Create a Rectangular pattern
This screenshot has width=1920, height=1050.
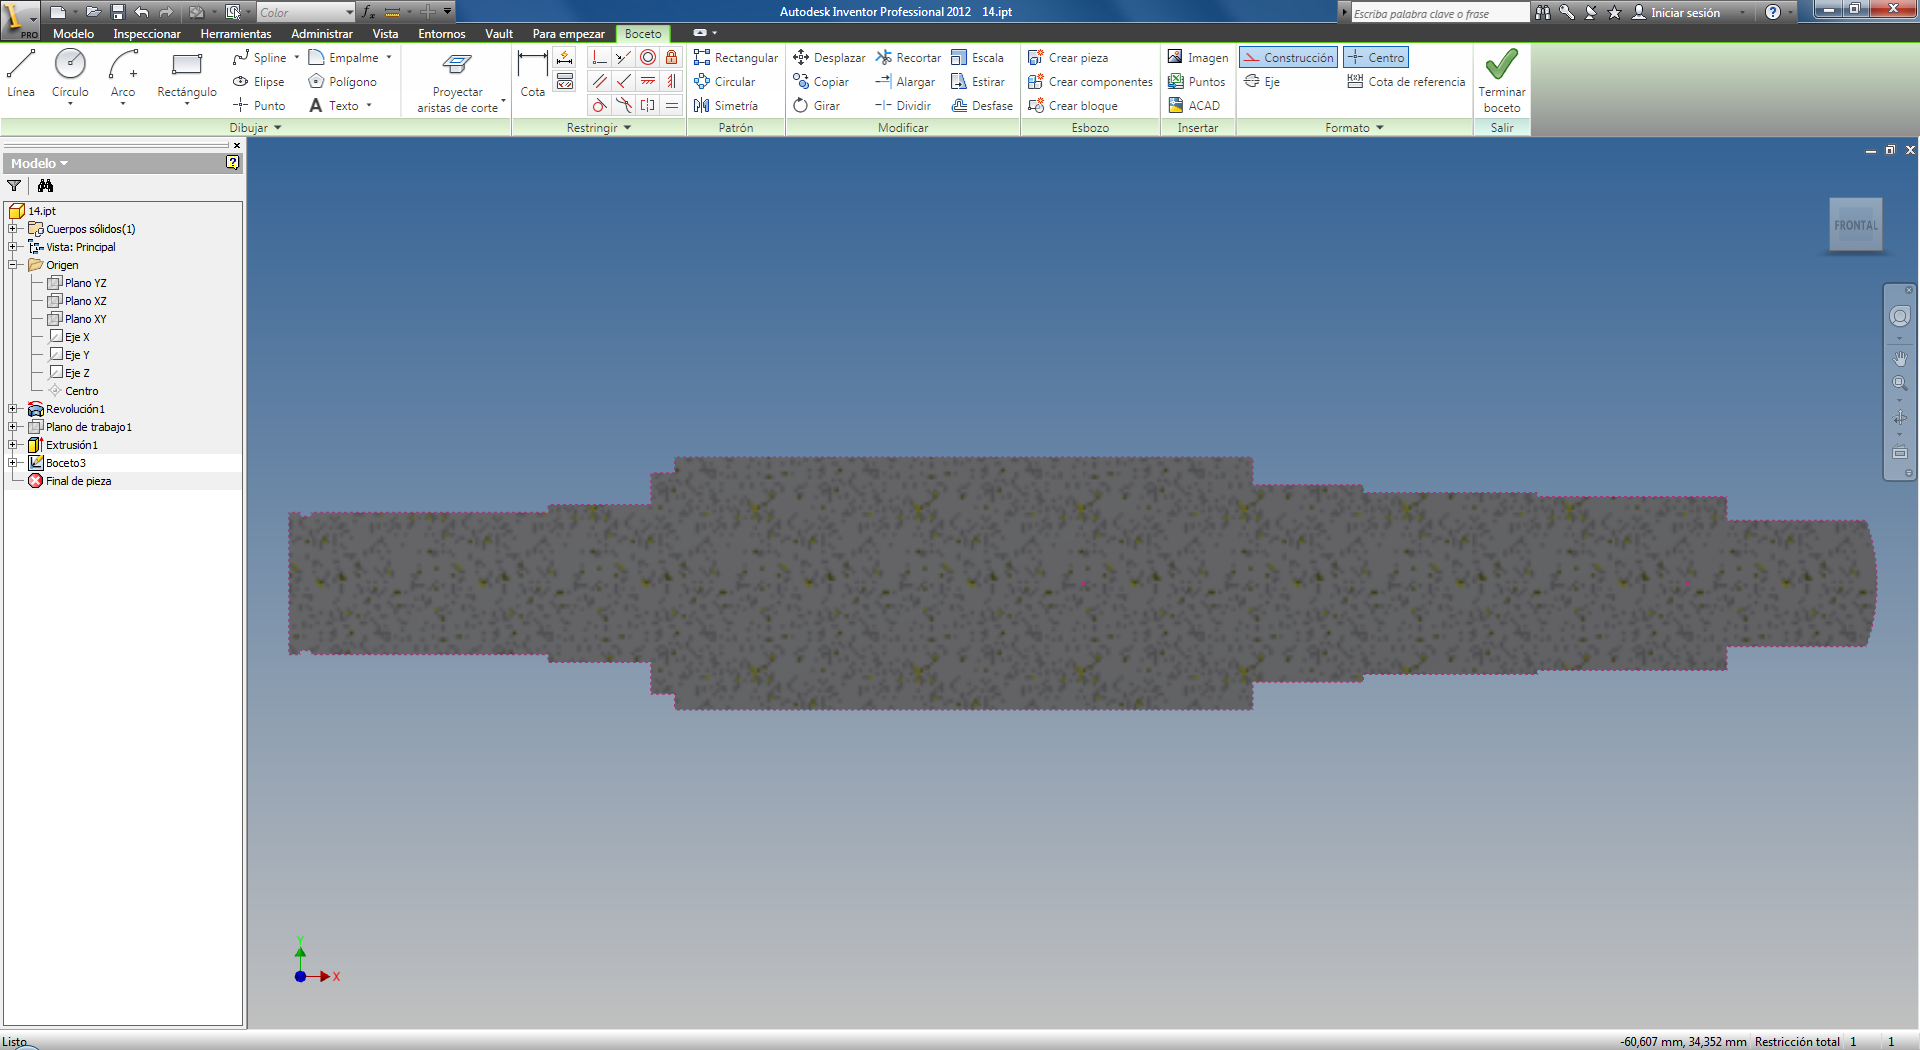coord(736,58)
